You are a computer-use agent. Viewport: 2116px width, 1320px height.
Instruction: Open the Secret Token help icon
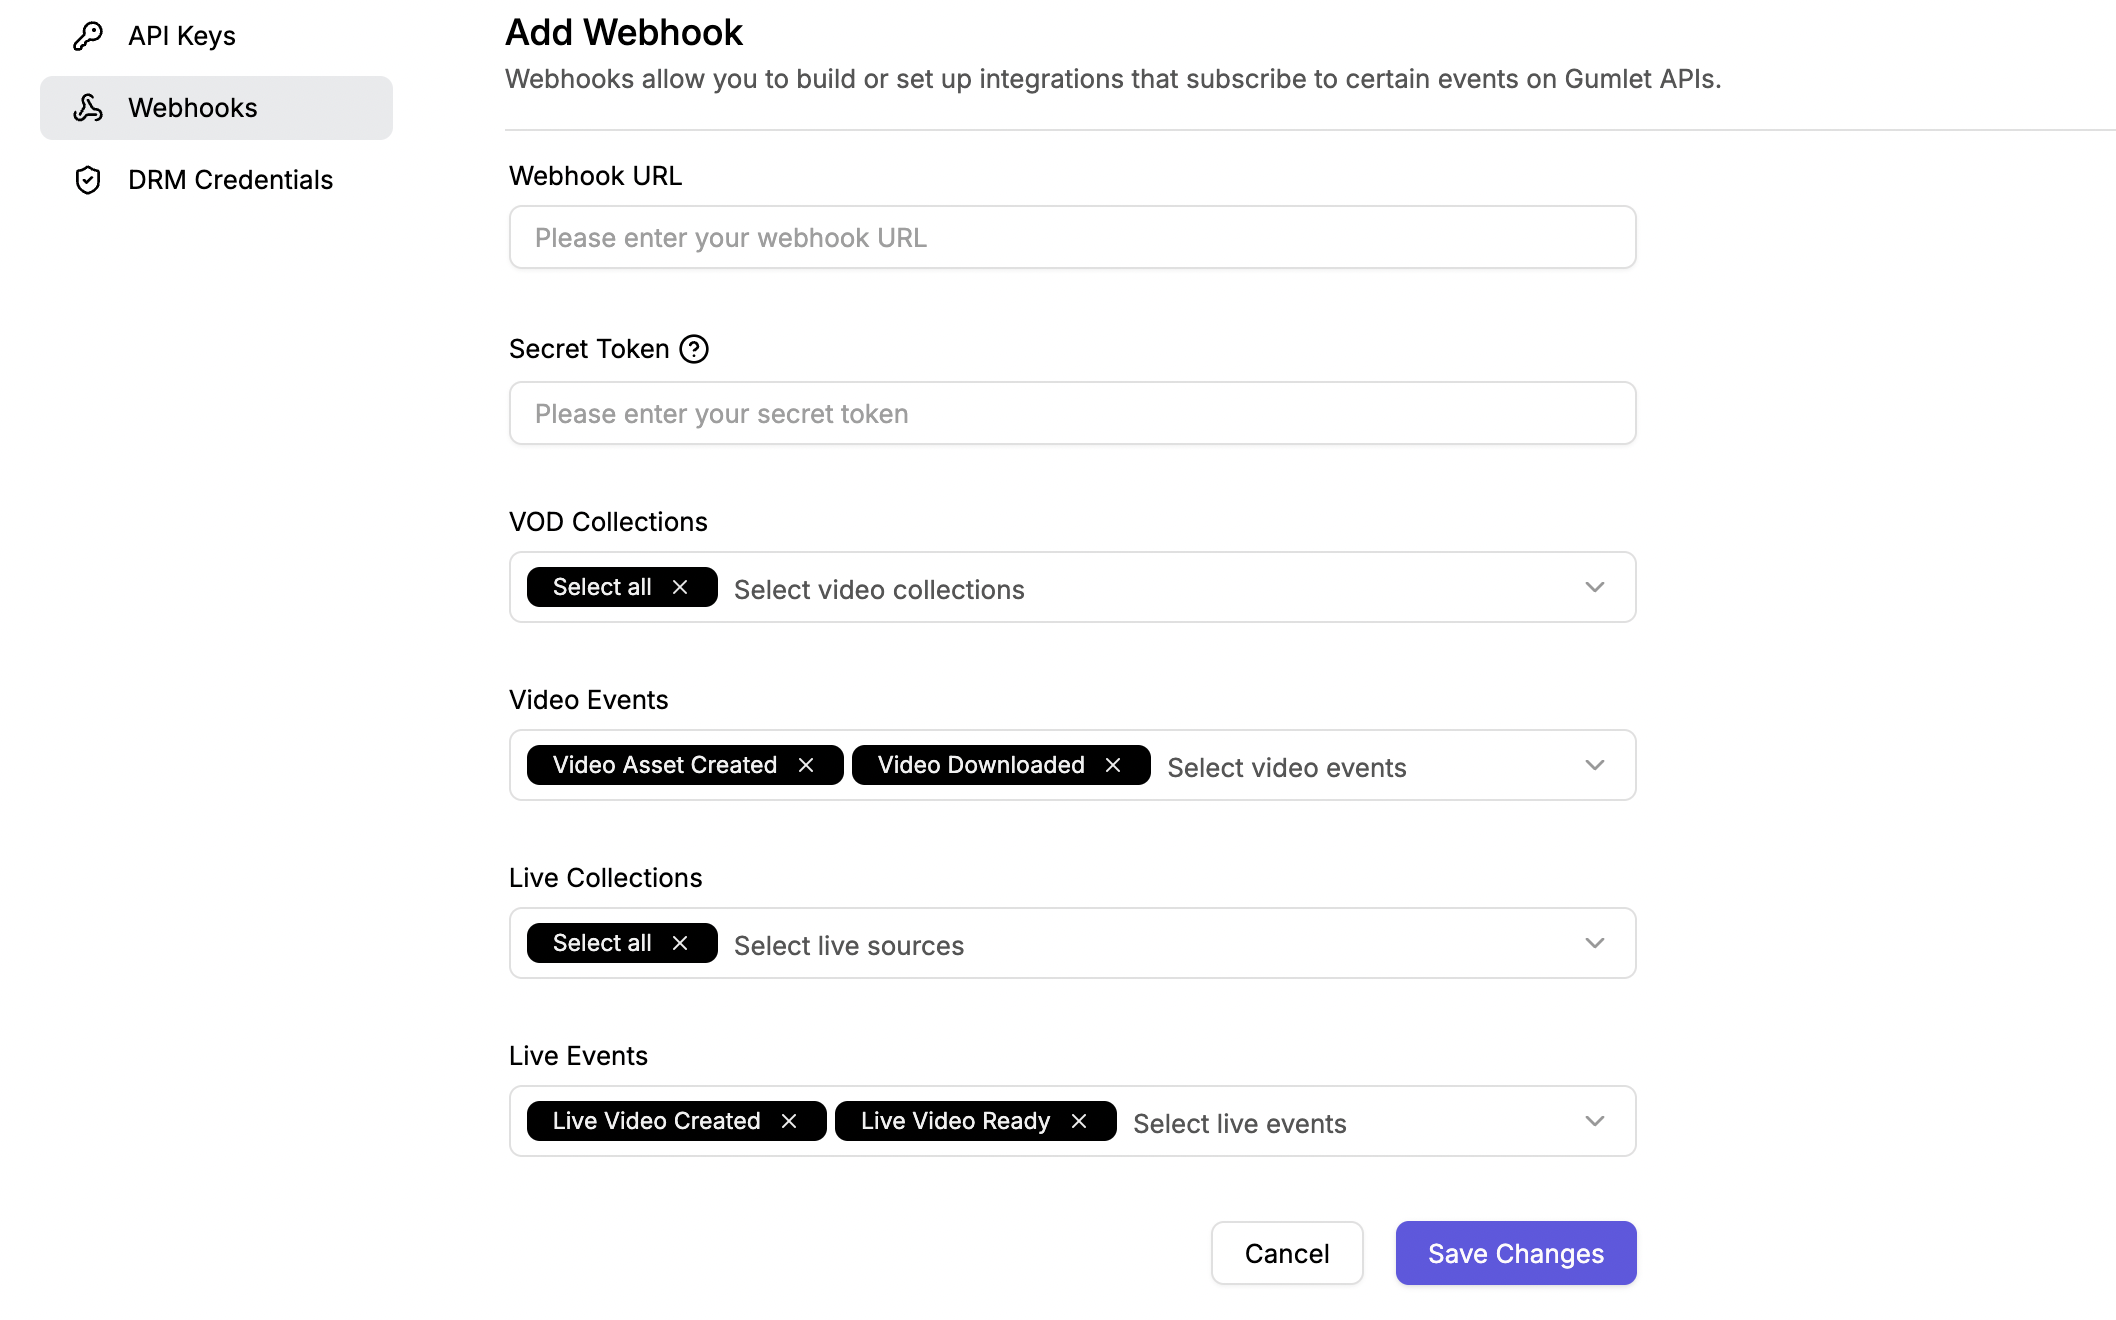click(694, 349)
